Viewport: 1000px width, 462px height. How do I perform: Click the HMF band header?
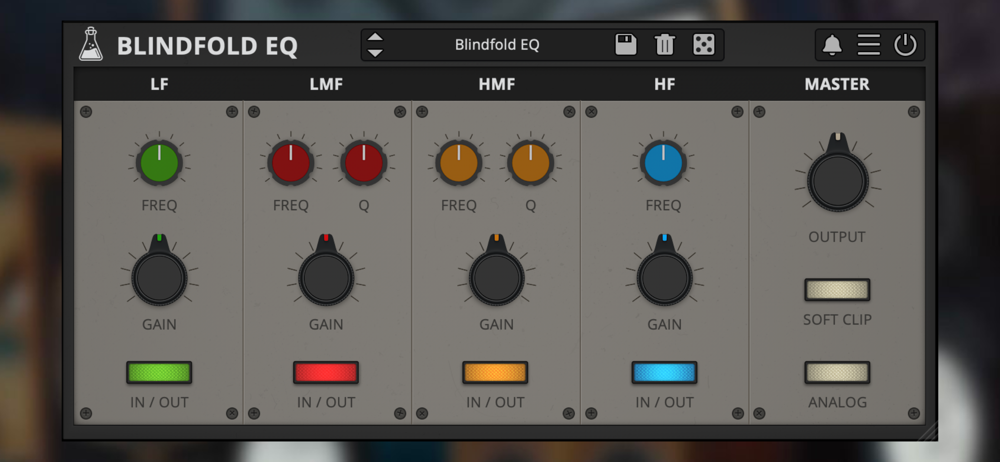(497, 84)
